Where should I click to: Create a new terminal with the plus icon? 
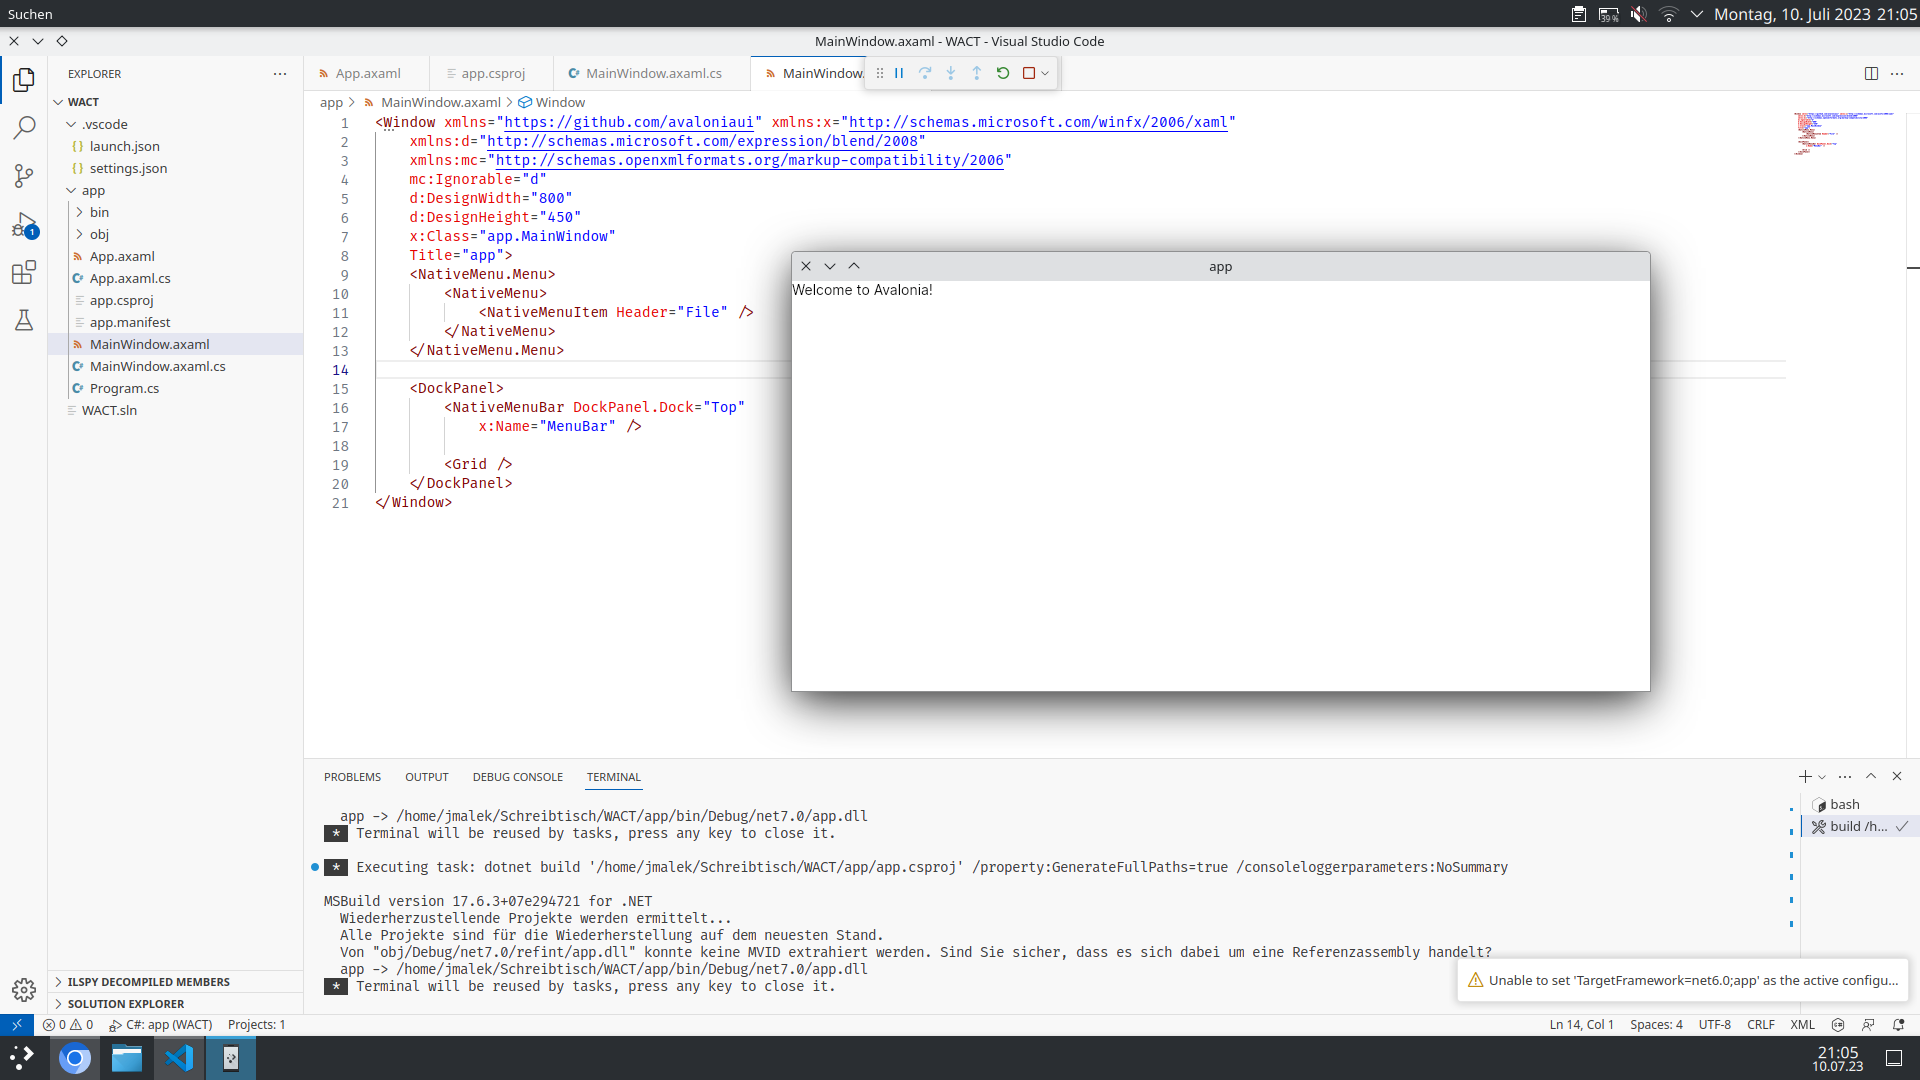tap(1806, 776)
